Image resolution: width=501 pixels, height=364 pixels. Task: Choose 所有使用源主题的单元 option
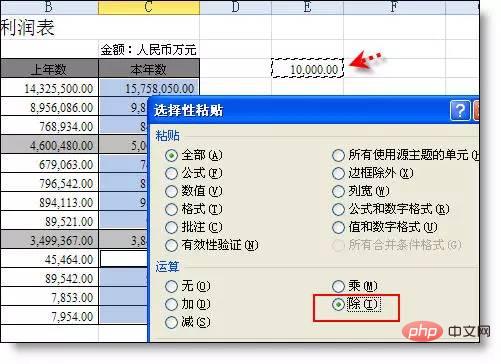[405, 155]
